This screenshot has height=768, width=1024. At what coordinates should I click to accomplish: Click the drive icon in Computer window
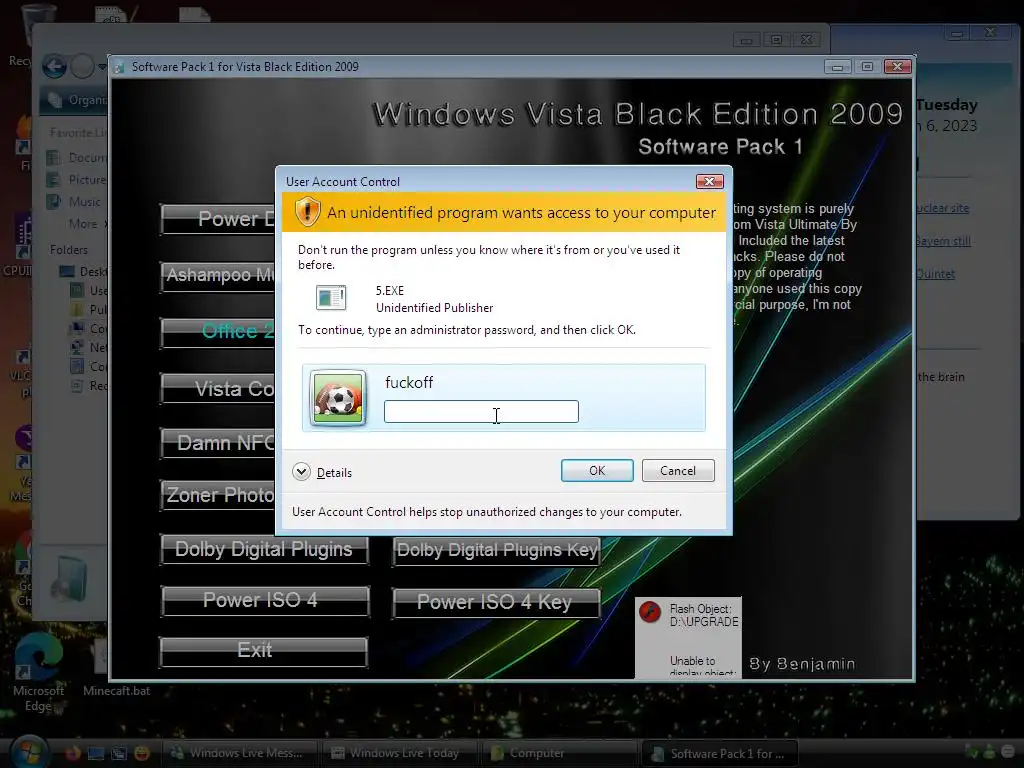(x=71, y=579)
